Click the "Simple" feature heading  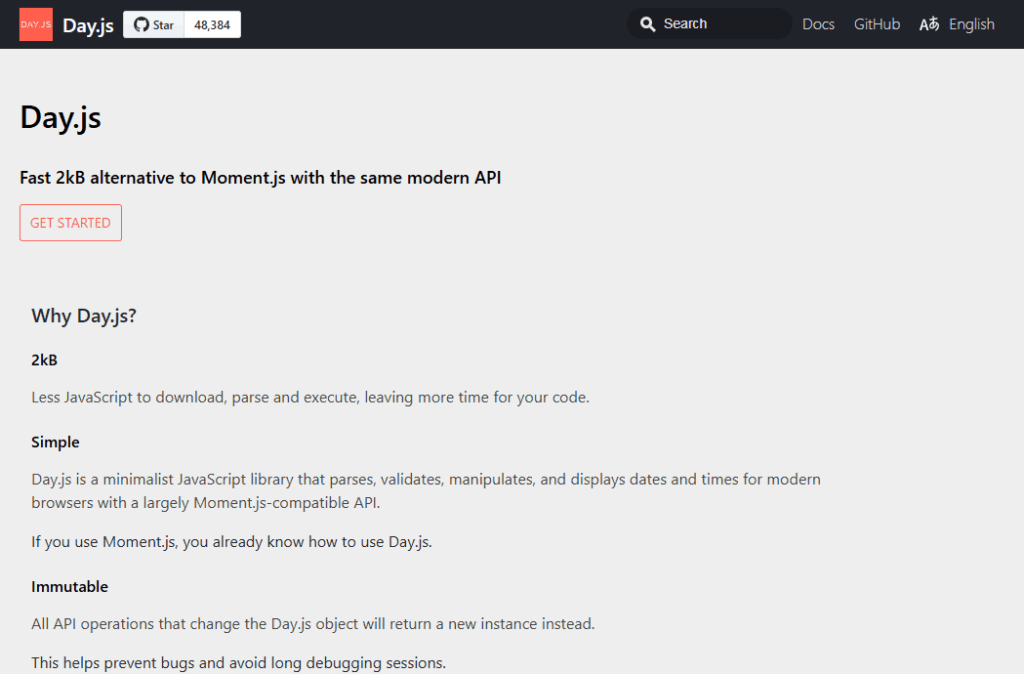[x=55, y=442]
